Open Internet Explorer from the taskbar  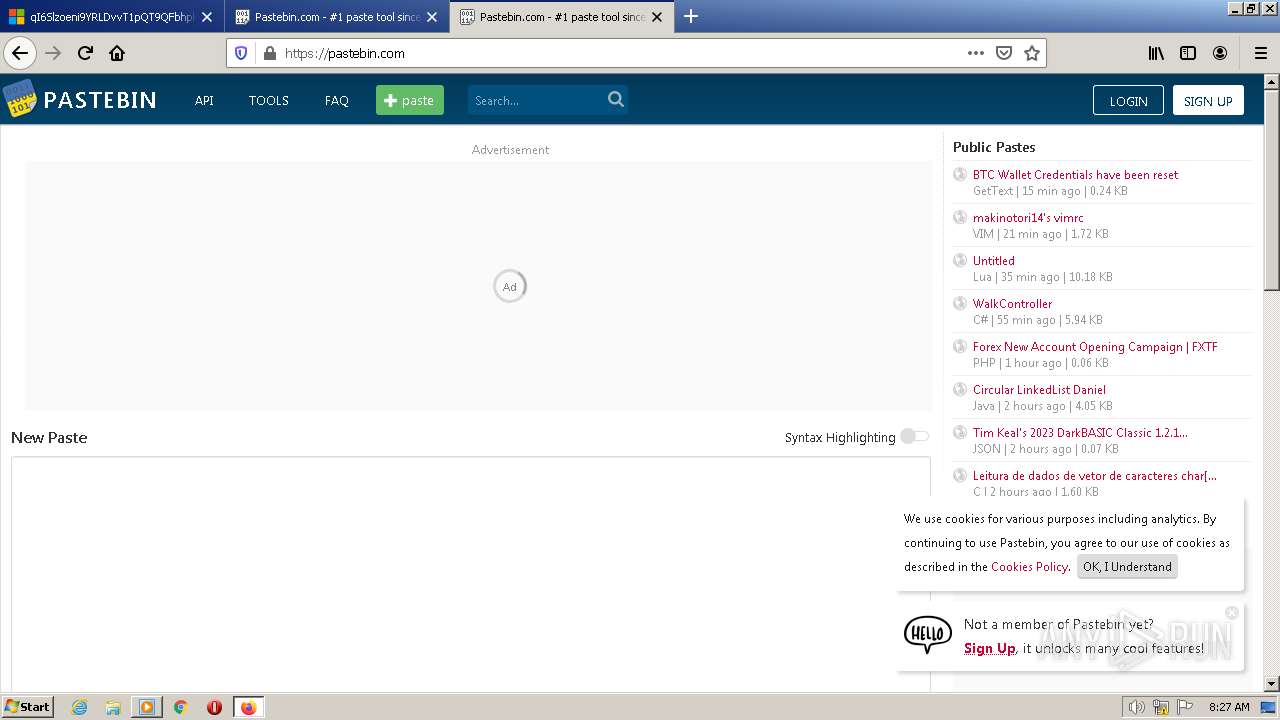click(80, 707)
